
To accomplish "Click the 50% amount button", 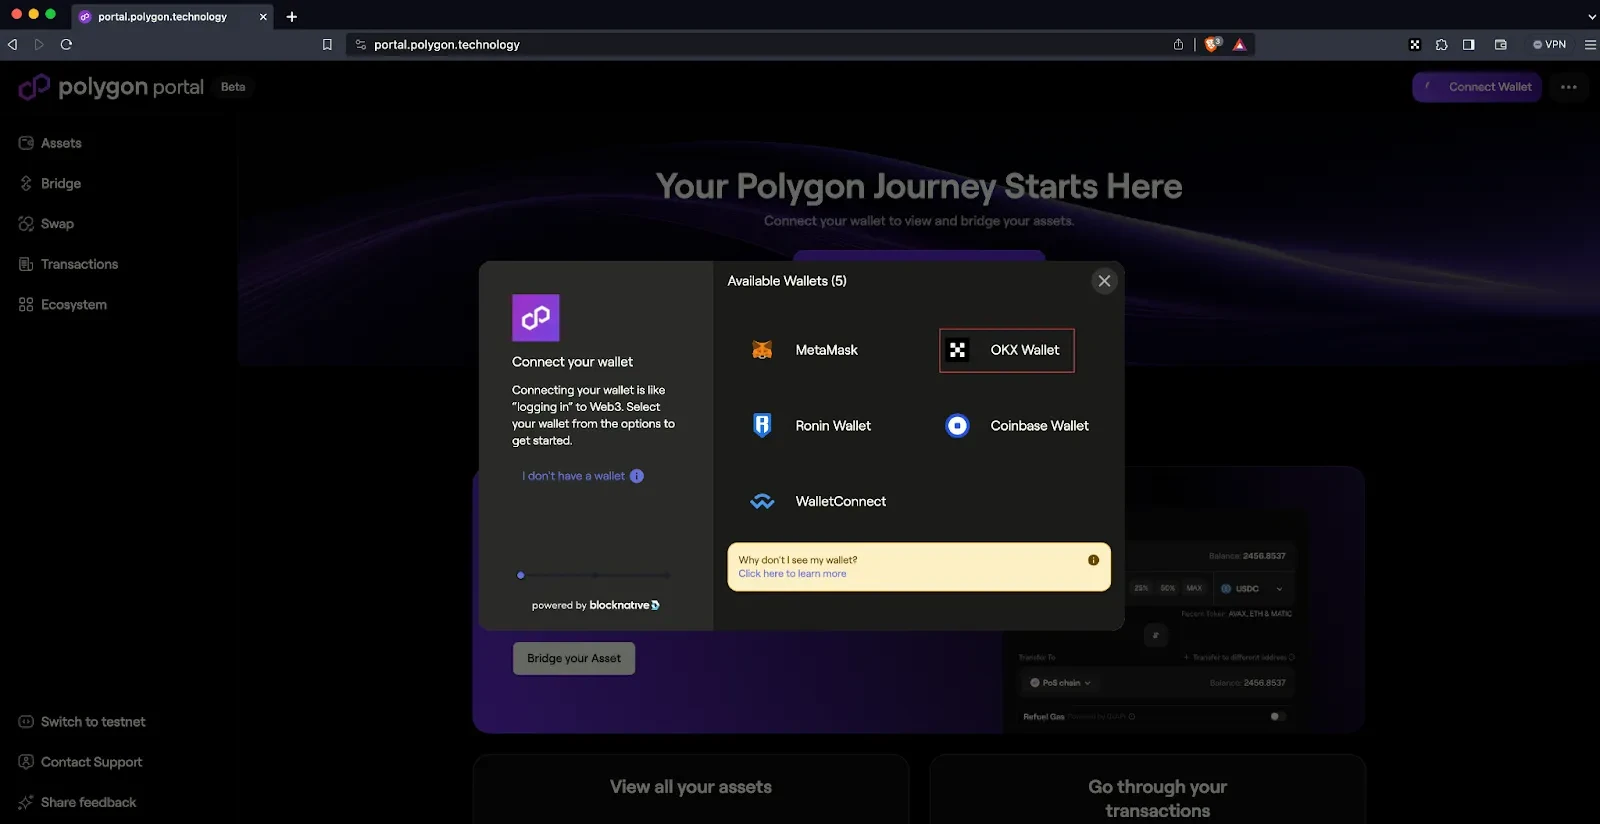I will [x=1167, y=588].
